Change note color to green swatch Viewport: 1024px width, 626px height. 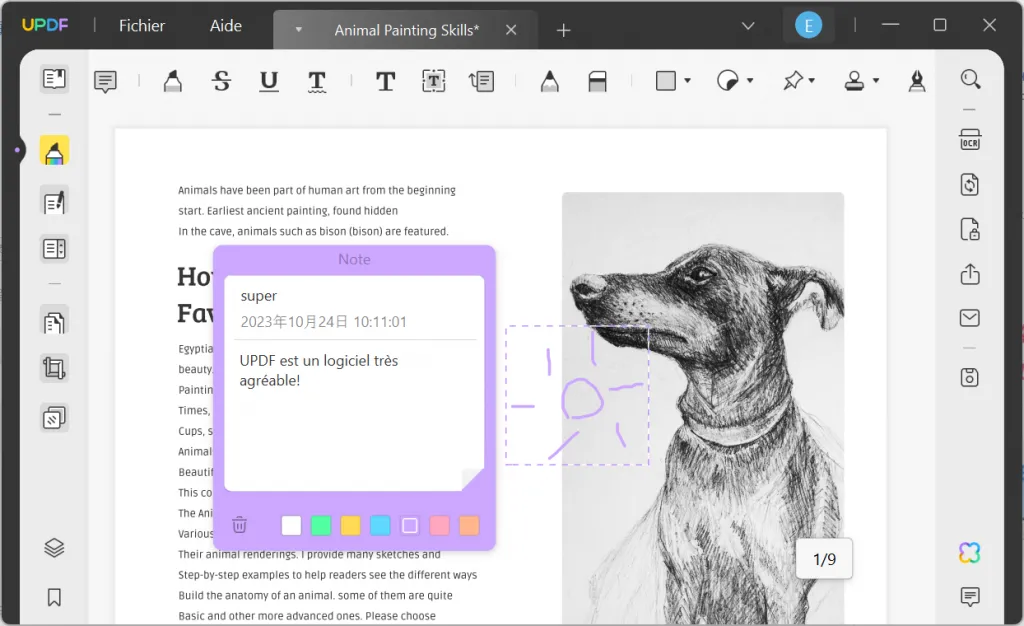[x=321, y=524]
